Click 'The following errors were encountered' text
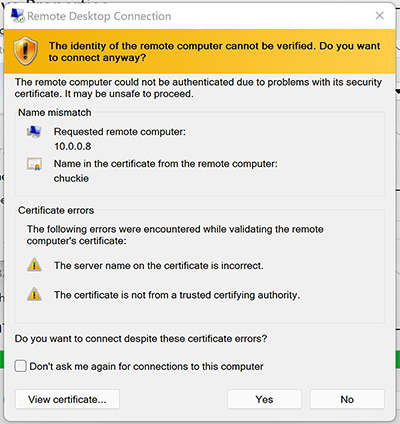 click(175, 235)
